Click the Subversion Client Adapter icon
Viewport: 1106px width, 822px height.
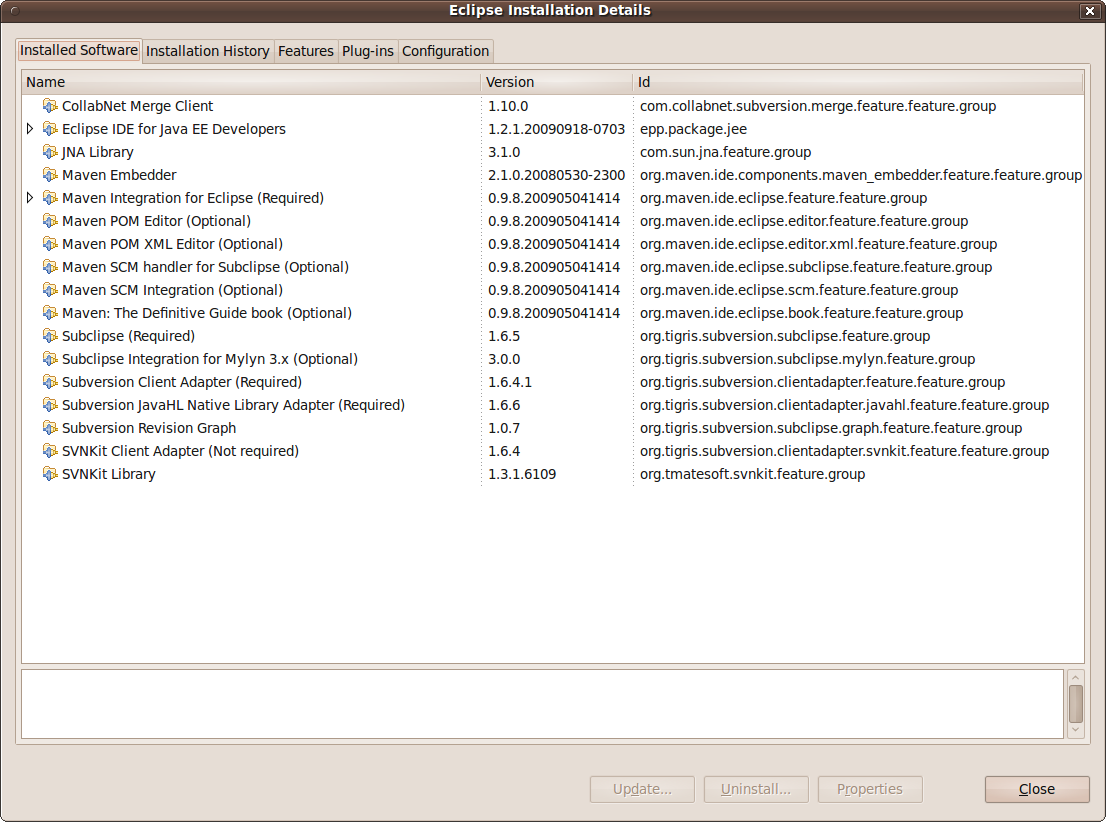tap(50, 382)
